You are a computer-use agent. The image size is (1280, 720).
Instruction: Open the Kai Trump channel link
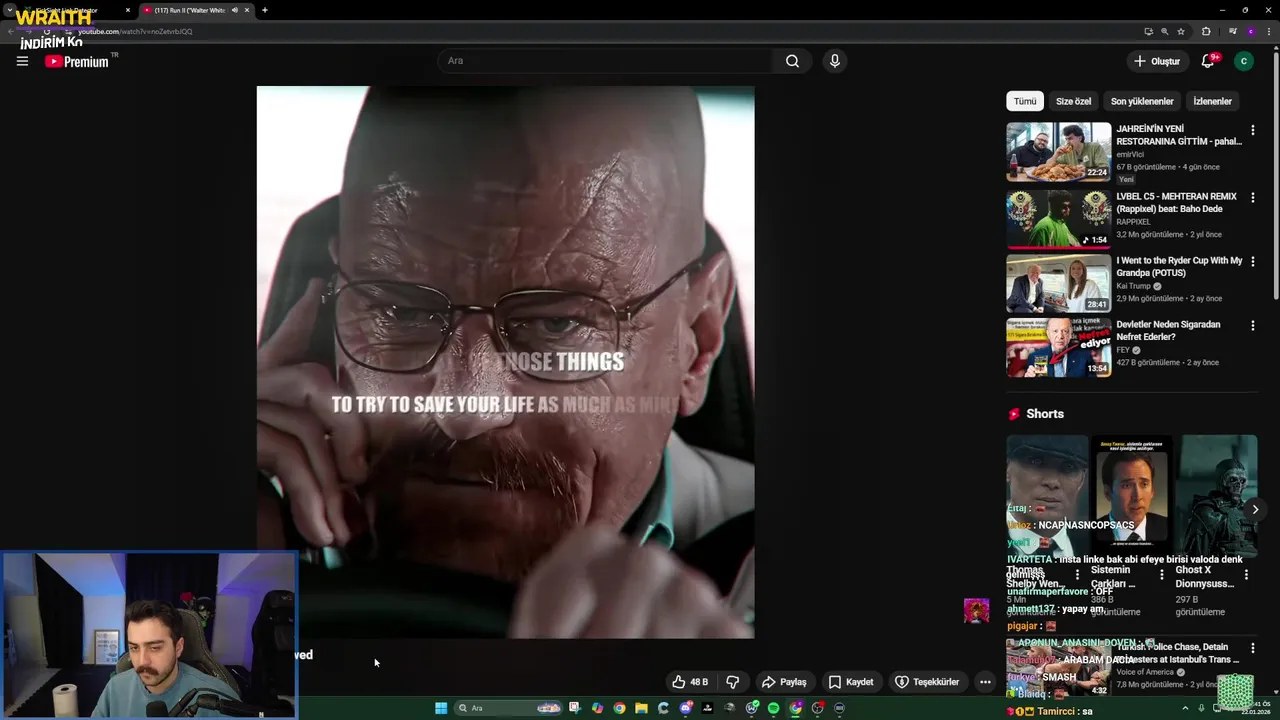tap(1134, 286)
